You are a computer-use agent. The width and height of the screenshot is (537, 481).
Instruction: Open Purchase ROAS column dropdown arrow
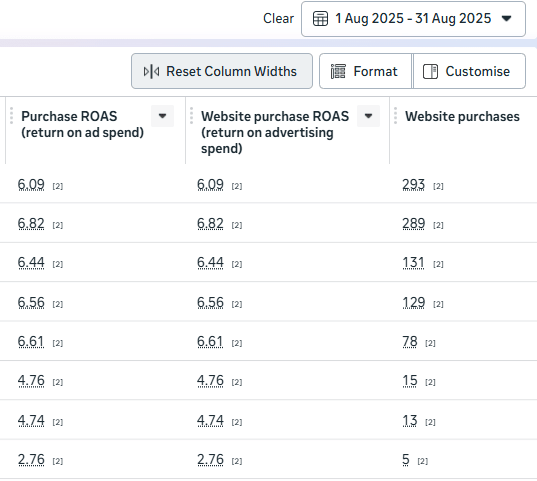pyautogui.click(x=163, y=116)
